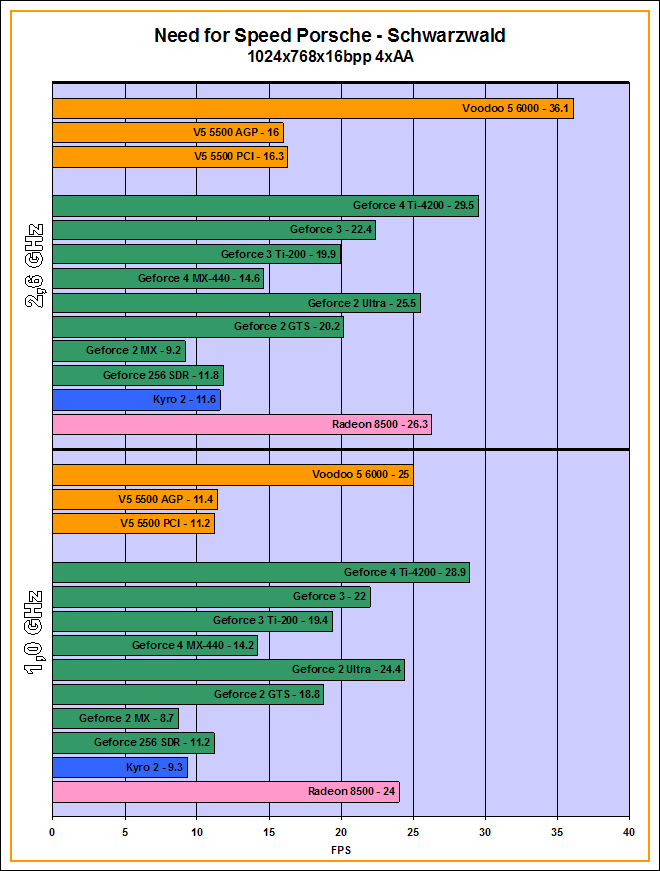Click the 40 tick on the FPS axis
Viewport: 660px width, 871px height.
628,832
